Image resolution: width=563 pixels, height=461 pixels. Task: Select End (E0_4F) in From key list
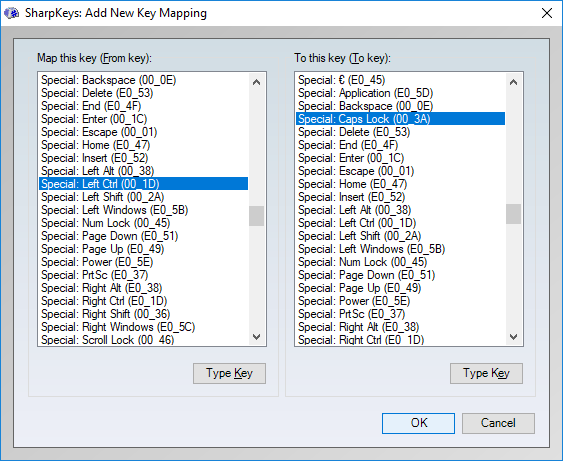(143, 106)
